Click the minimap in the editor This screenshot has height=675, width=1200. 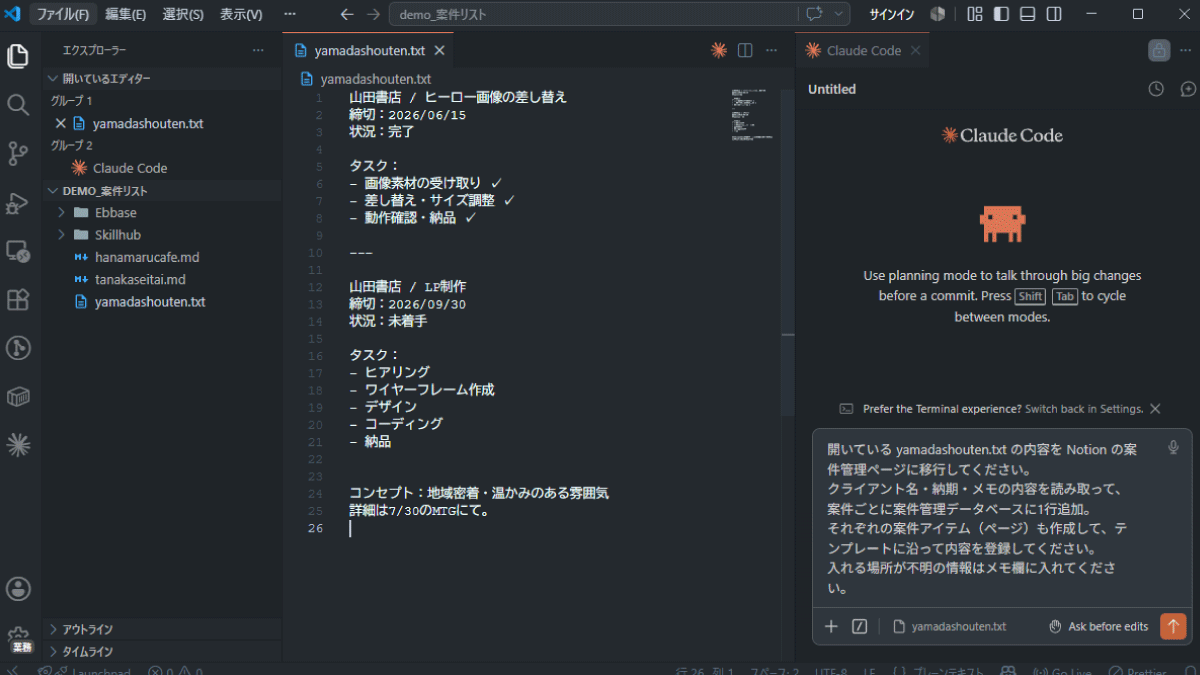753,115
